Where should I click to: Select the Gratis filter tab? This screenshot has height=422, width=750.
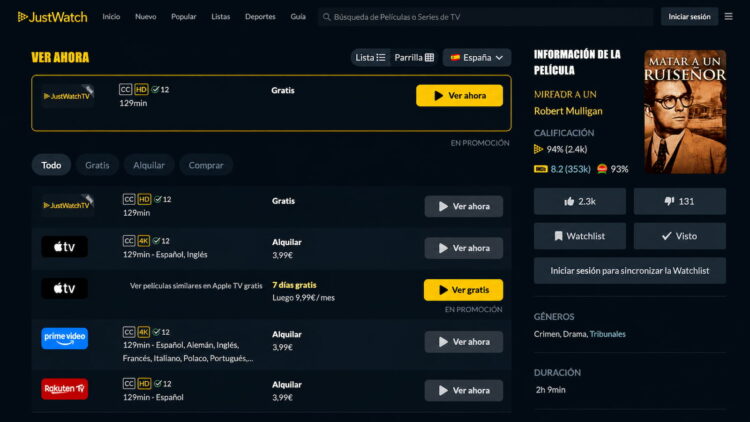point(97,165)
